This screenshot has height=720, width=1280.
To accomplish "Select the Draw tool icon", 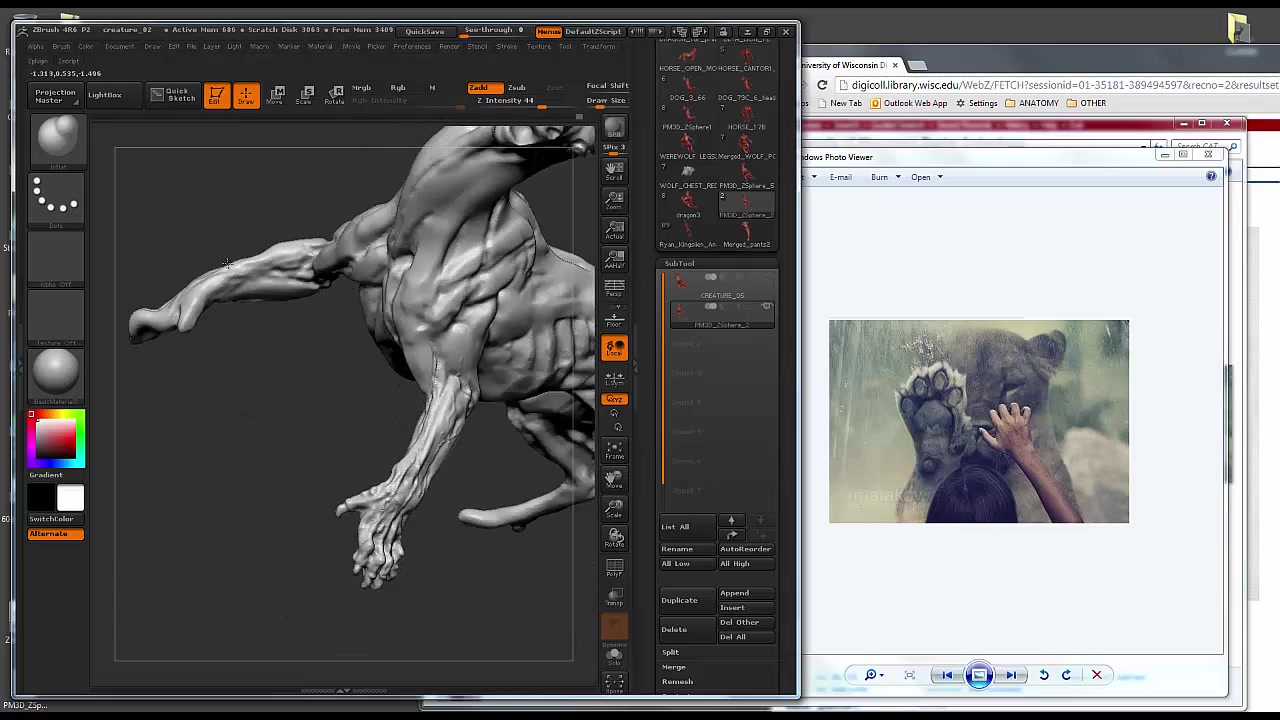I will click(245, 95).
